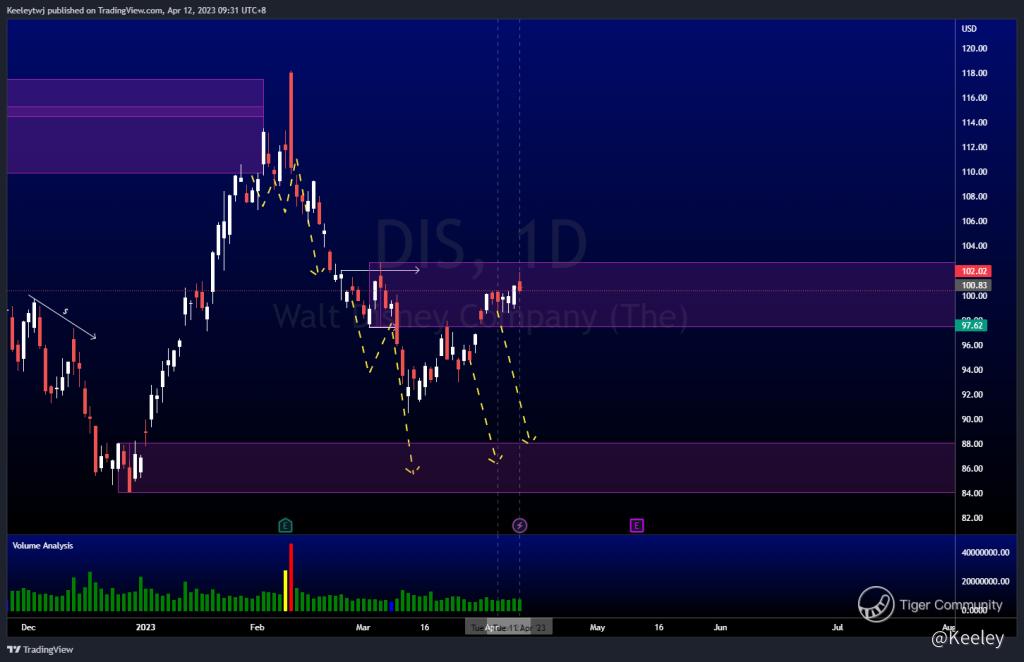Click the blue volume bar
This screenshot has height=662, width=1024.
(391, 607)
